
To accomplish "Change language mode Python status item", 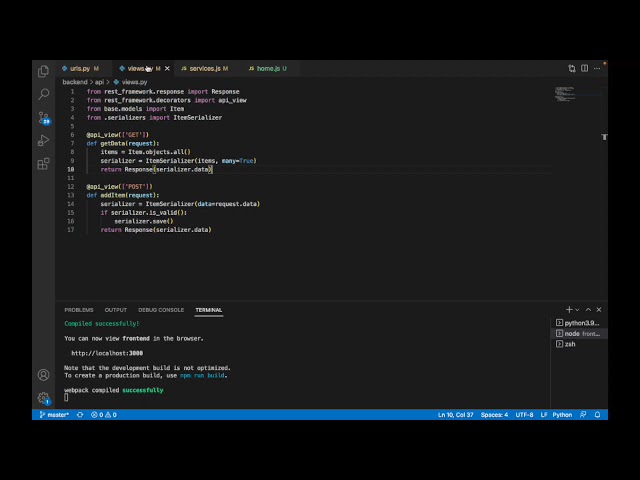I will [562, 415].
